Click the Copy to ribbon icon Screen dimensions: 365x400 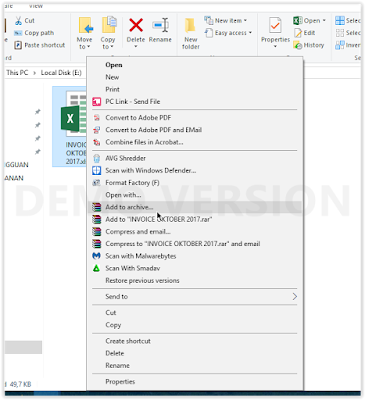pyautogui.click(x=109, y=25)
